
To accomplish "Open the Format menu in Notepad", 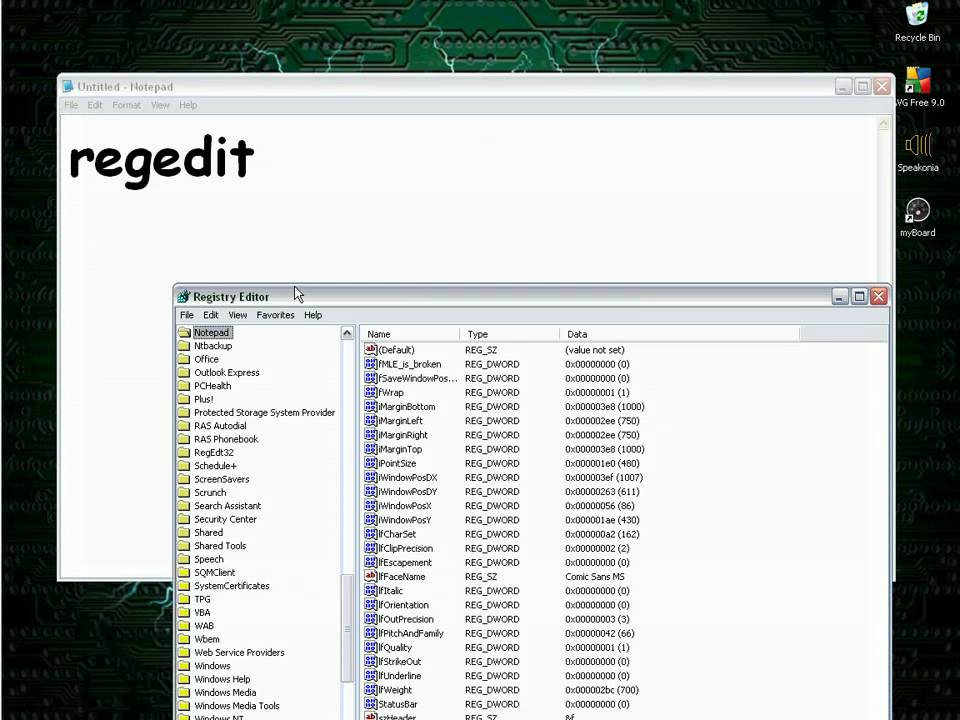I will pyautogui.click(x=126, y=105).
